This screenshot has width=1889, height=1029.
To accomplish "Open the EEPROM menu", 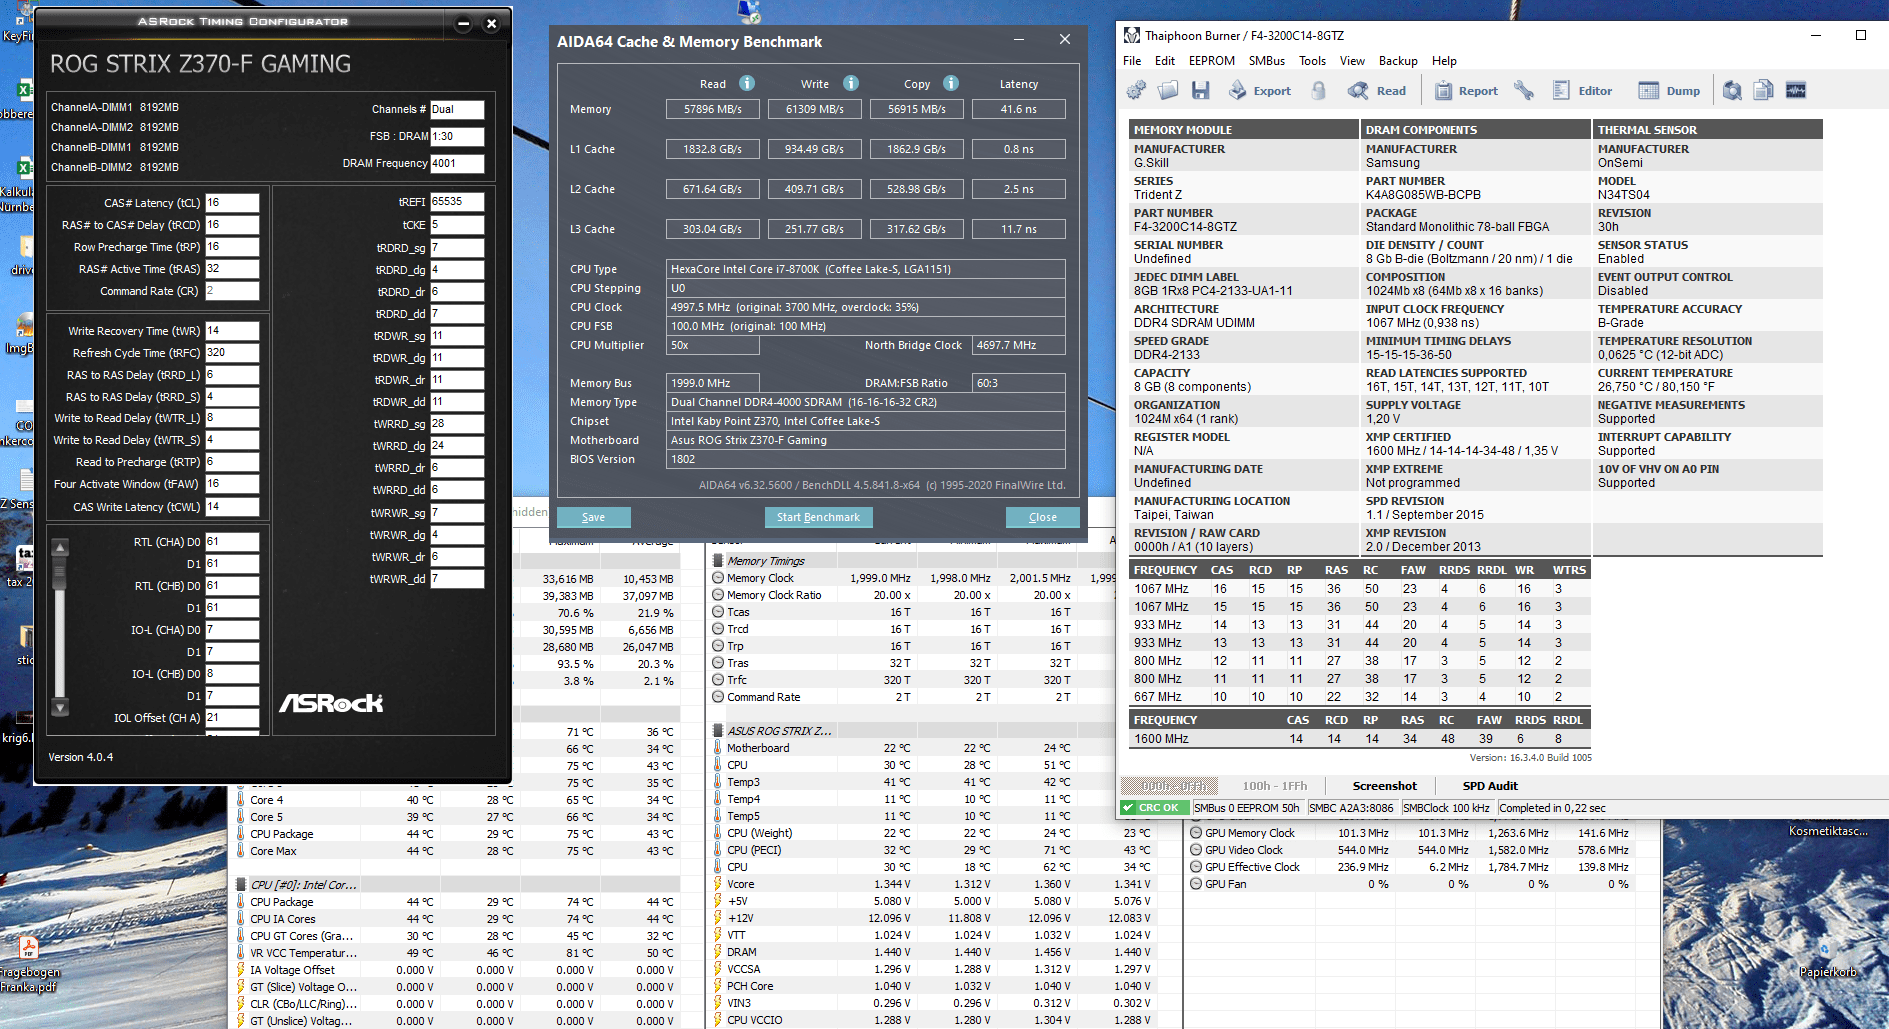I will (1212, 61).
